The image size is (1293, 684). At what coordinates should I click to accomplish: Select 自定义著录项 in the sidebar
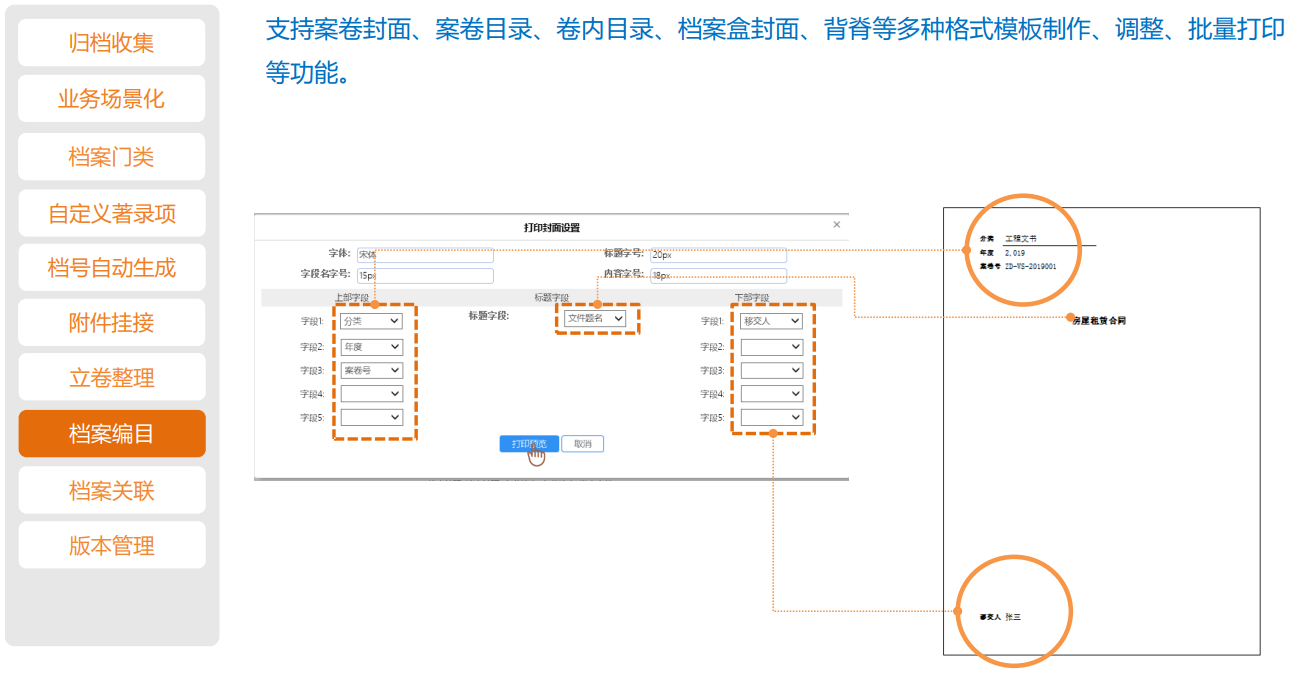112,214
